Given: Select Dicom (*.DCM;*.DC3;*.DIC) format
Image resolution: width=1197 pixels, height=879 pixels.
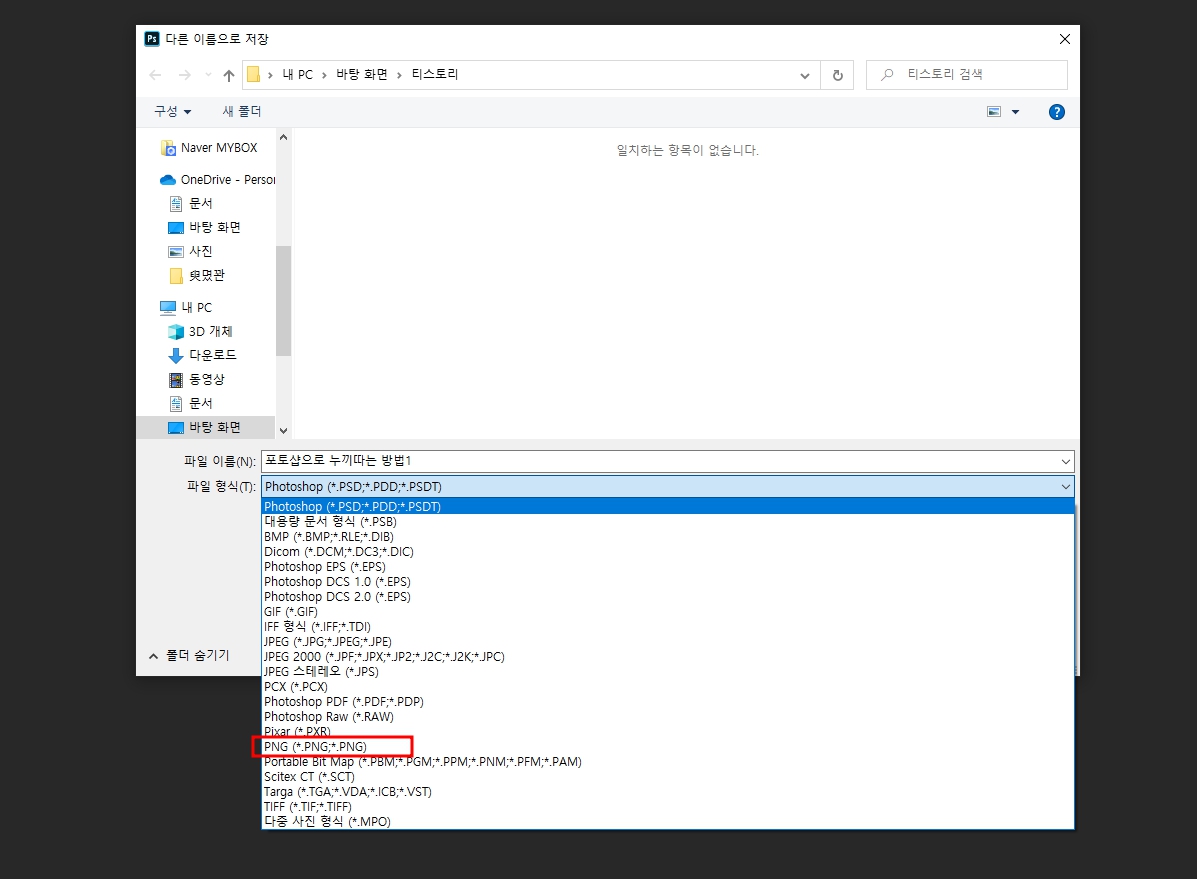Looking at the screenshot, I should 668,551.
